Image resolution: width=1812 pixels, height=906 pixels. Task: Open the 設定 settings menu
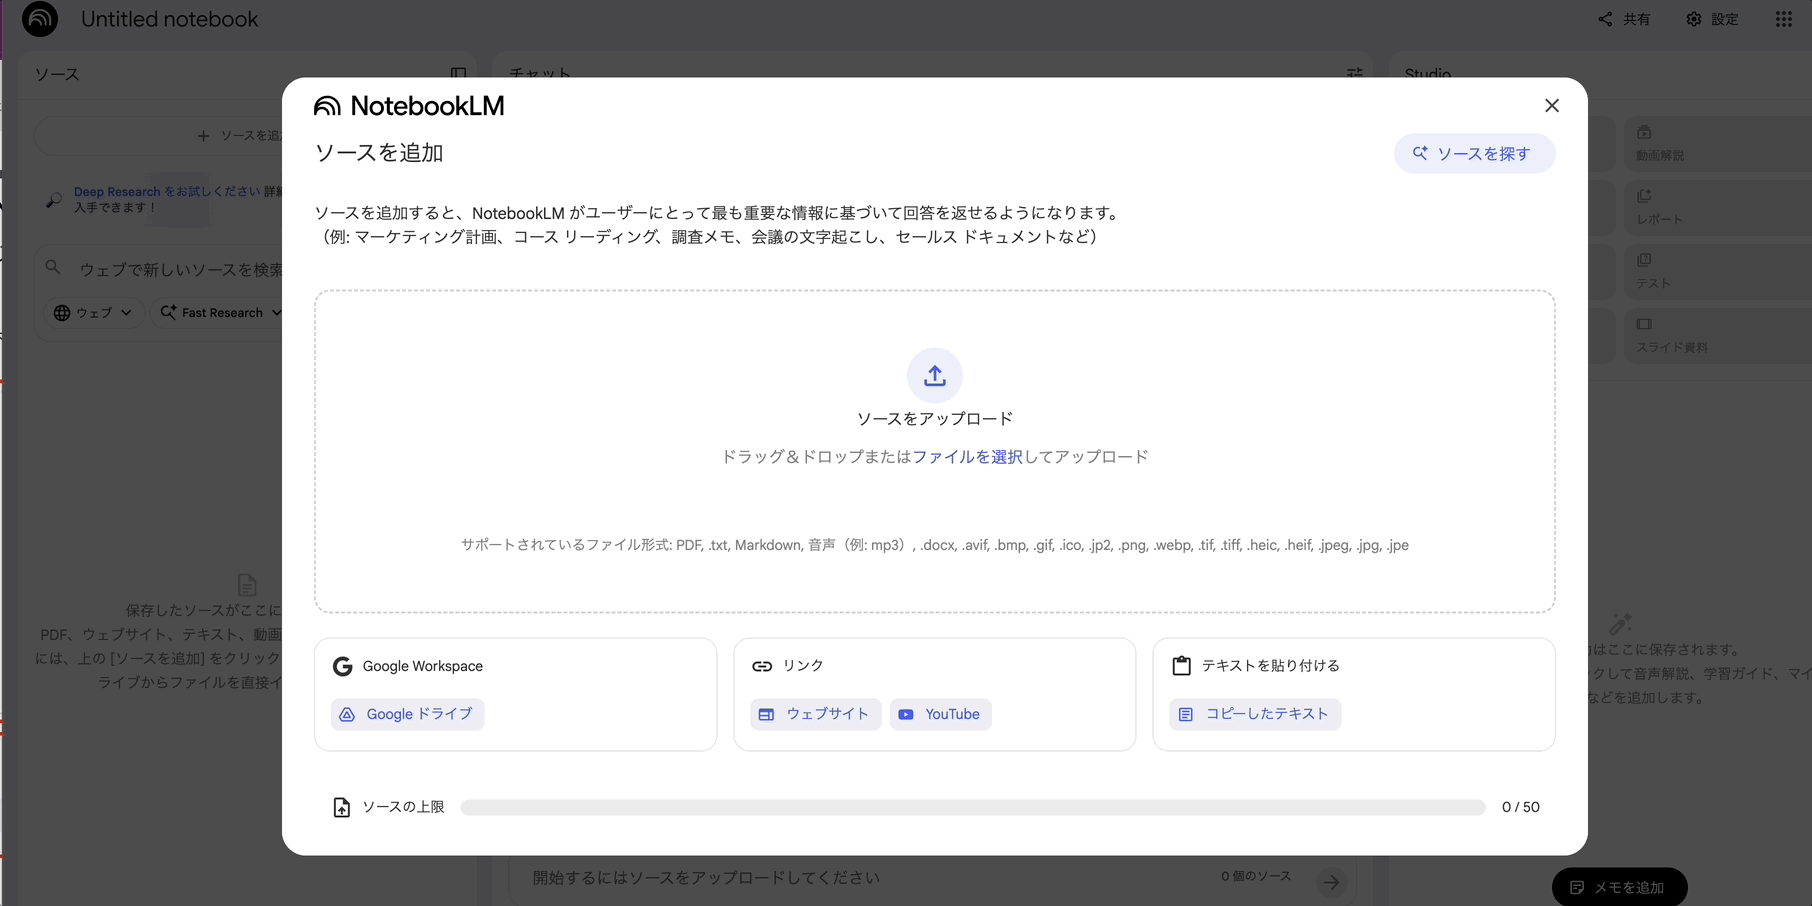click(1712, 19)
